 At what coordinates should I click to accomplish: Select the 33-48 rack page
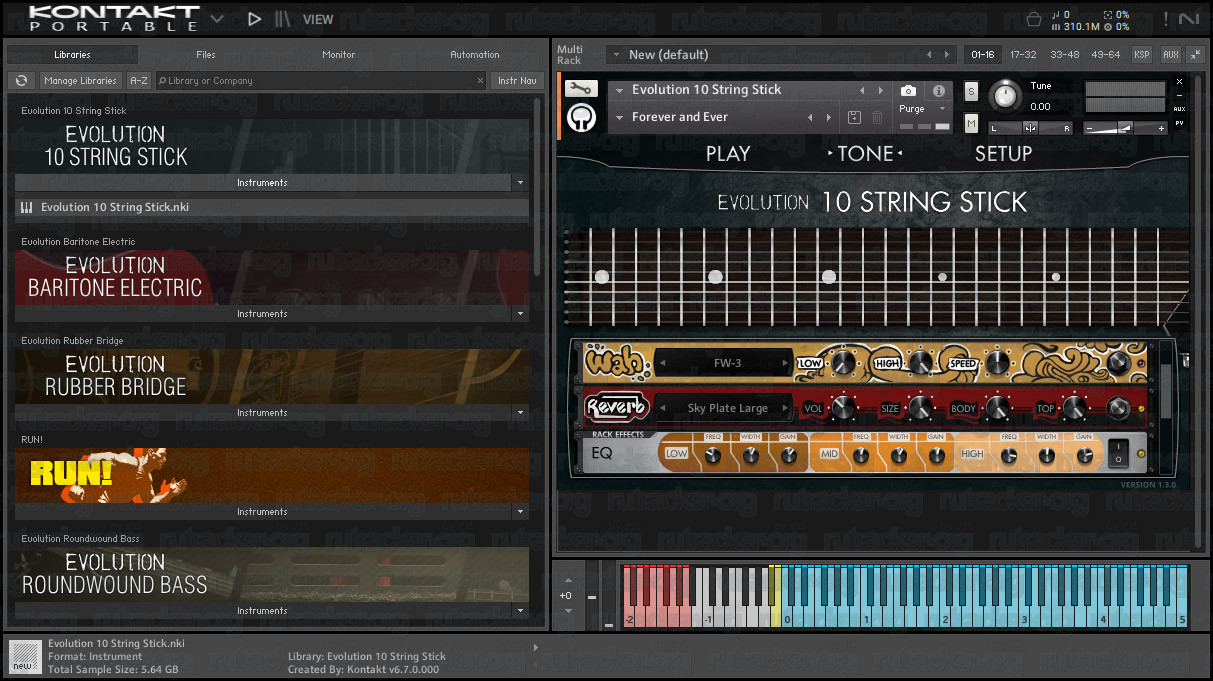(x=1064, y=55)
